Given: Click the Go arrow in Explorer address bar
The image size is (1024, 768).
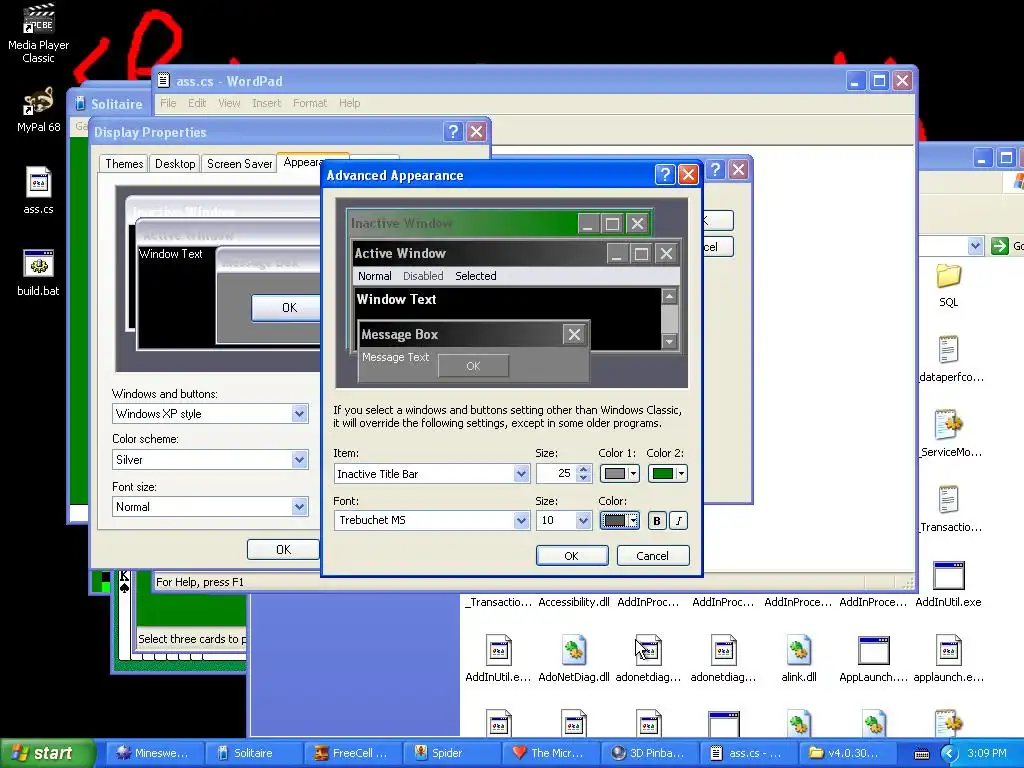Looking at the screenshot, I should coord(999,246).
